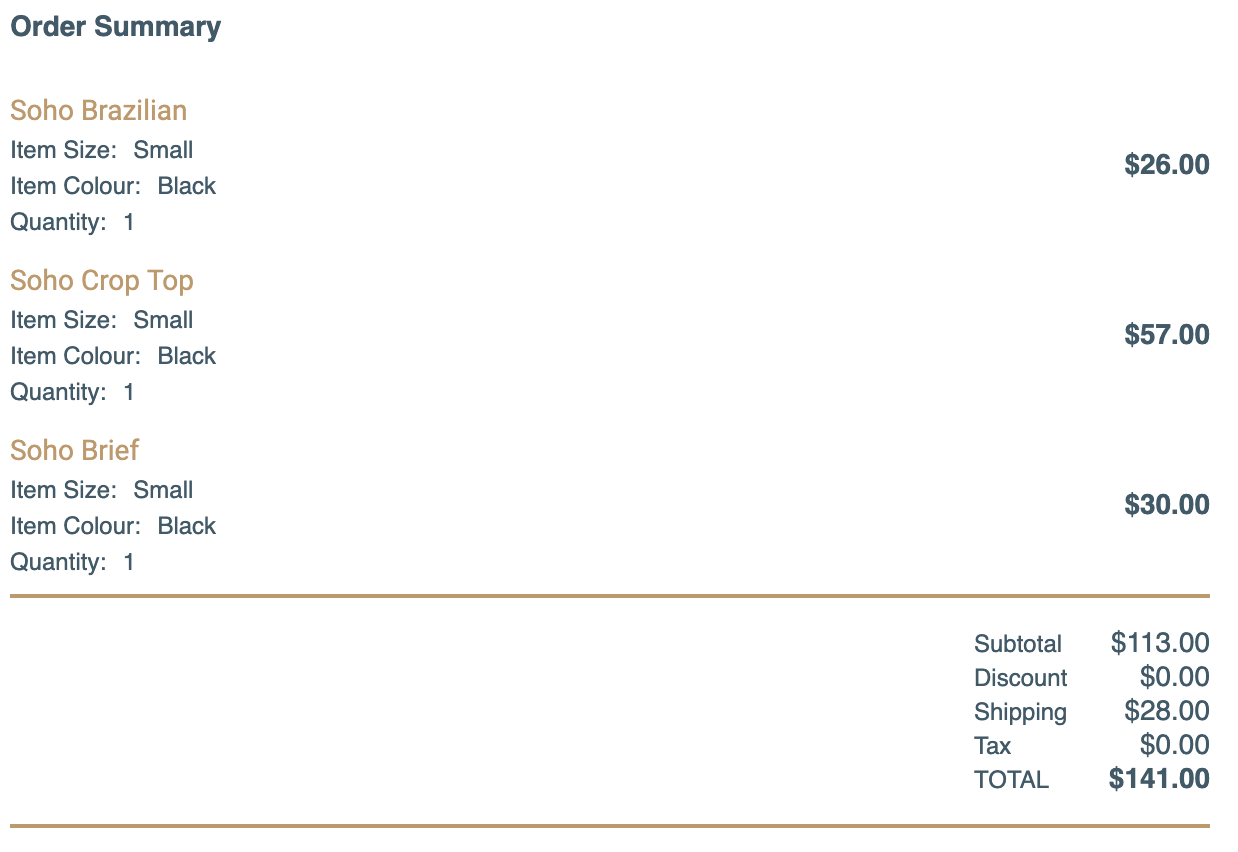Click the Subtotal label

tap(1018, 644)
